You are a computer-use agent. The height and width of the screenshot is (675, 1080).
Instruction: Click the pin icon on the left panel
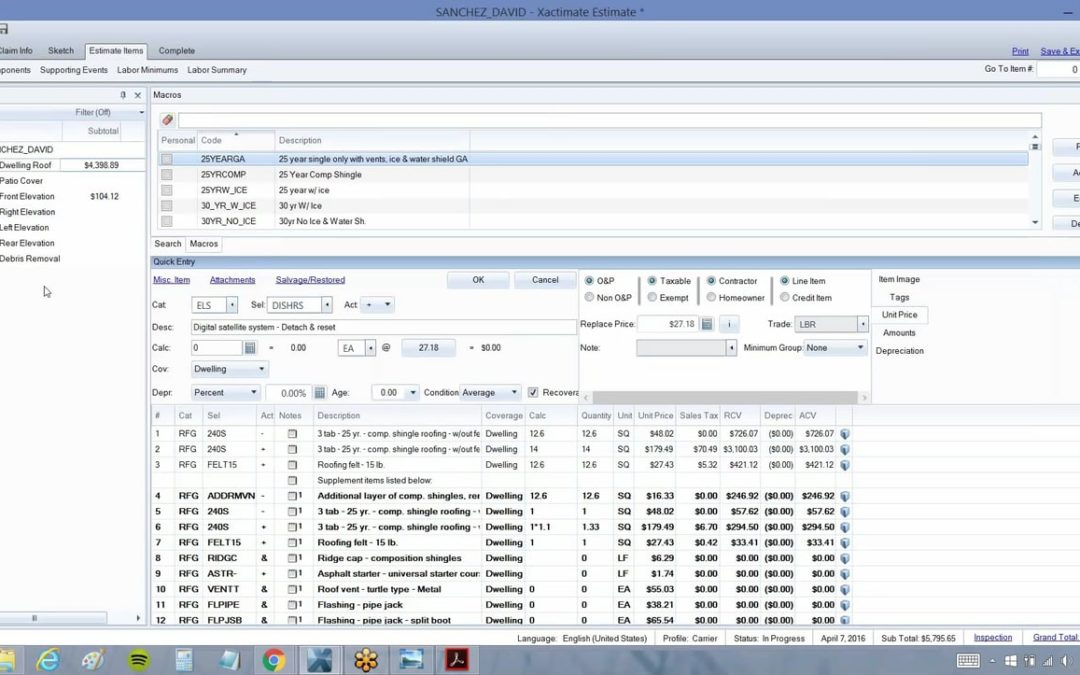[x=123, y=95]
